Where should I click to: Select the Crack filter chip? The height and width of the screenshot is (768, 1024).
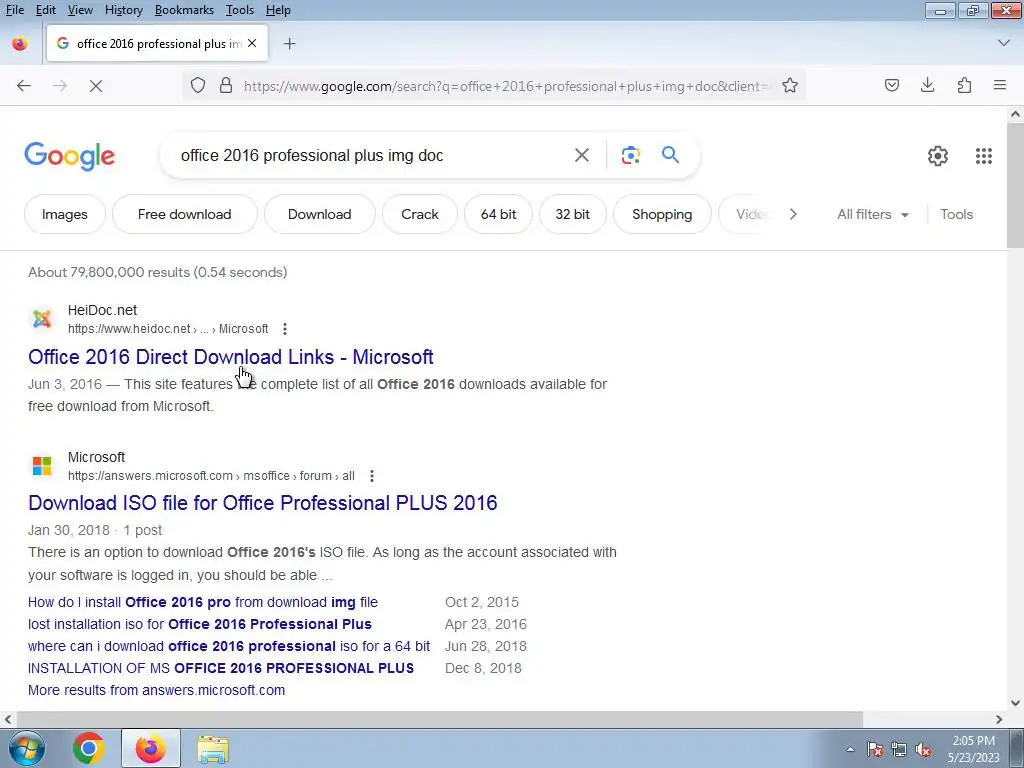coord(420,214)
